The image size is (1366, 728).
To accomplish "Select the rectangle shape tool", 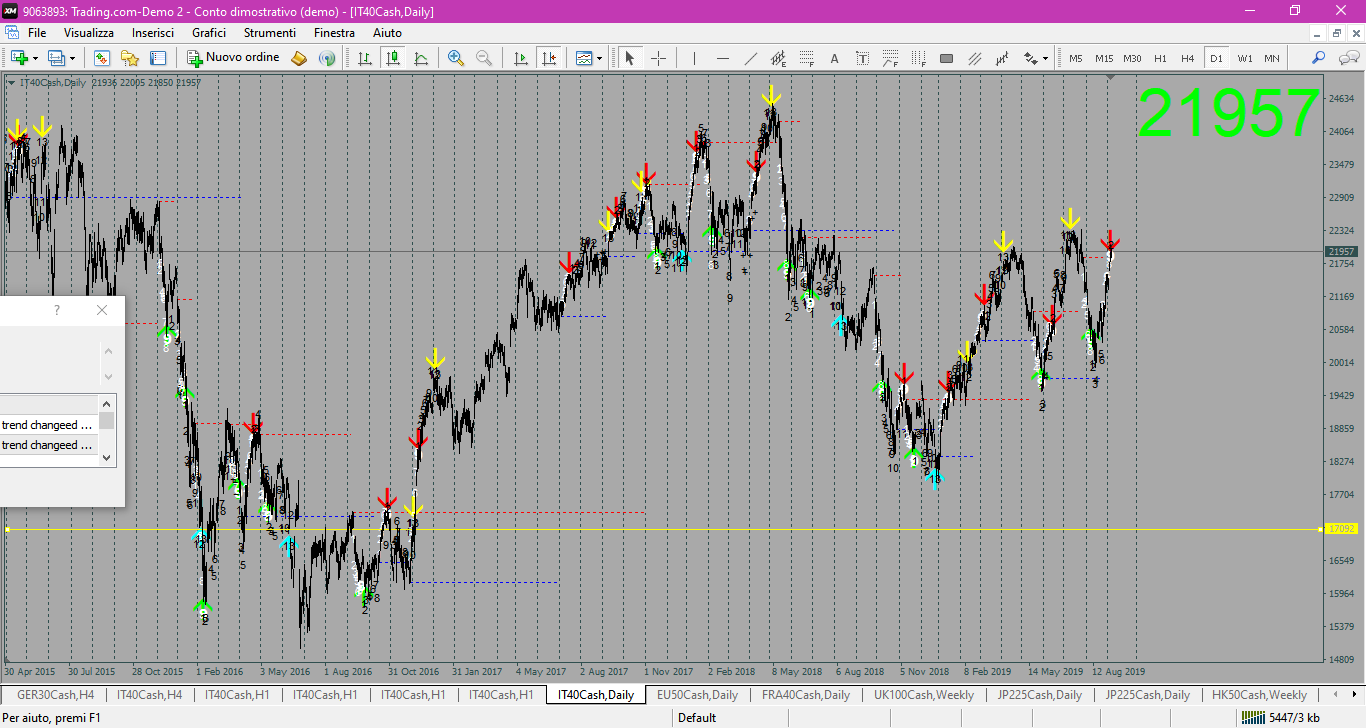I will (x=946, y=58).
